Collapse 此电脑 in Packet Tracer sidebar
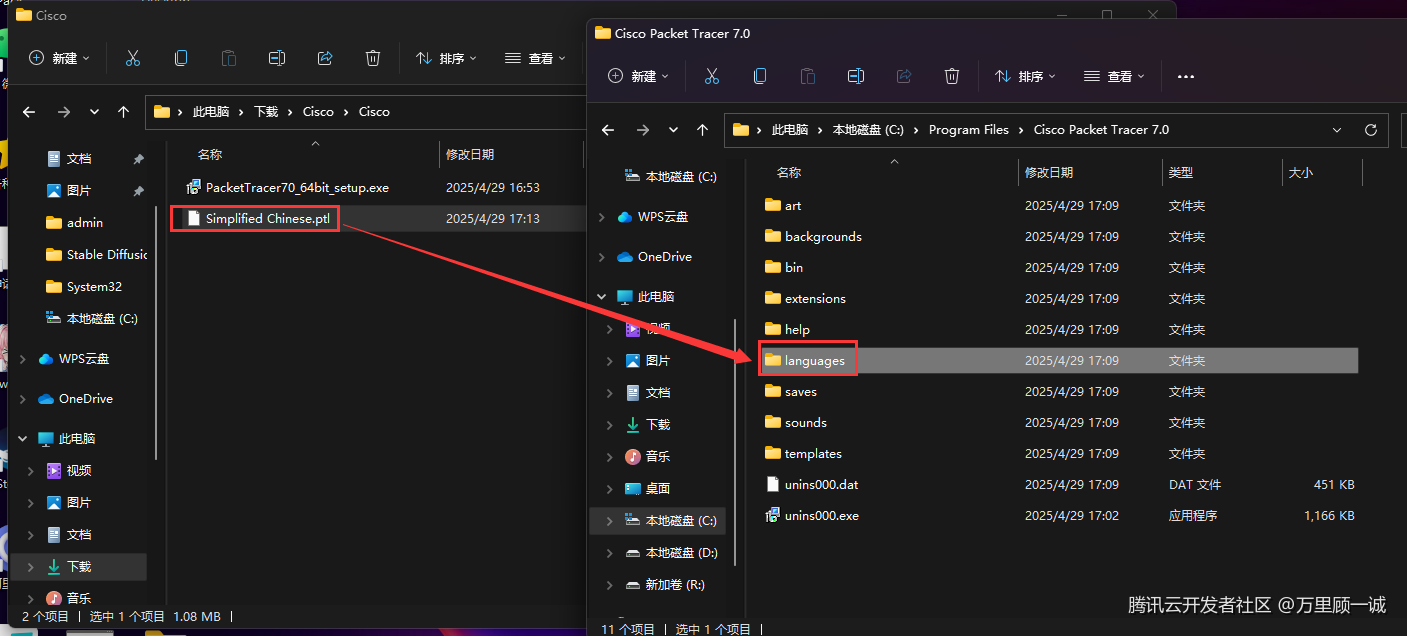This screenshot has width=1407, height=636. [601, 297]
